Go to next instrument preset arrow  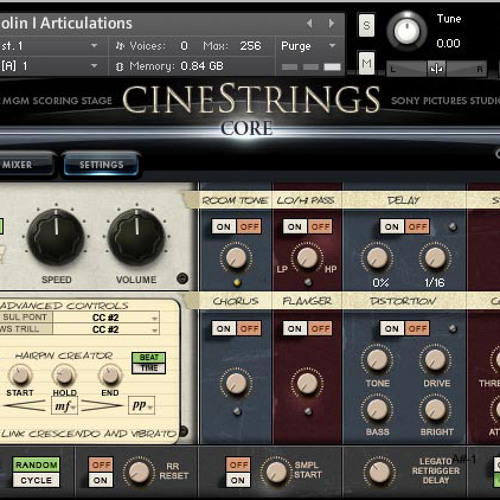pyautogui.click(x=331, y=23)
